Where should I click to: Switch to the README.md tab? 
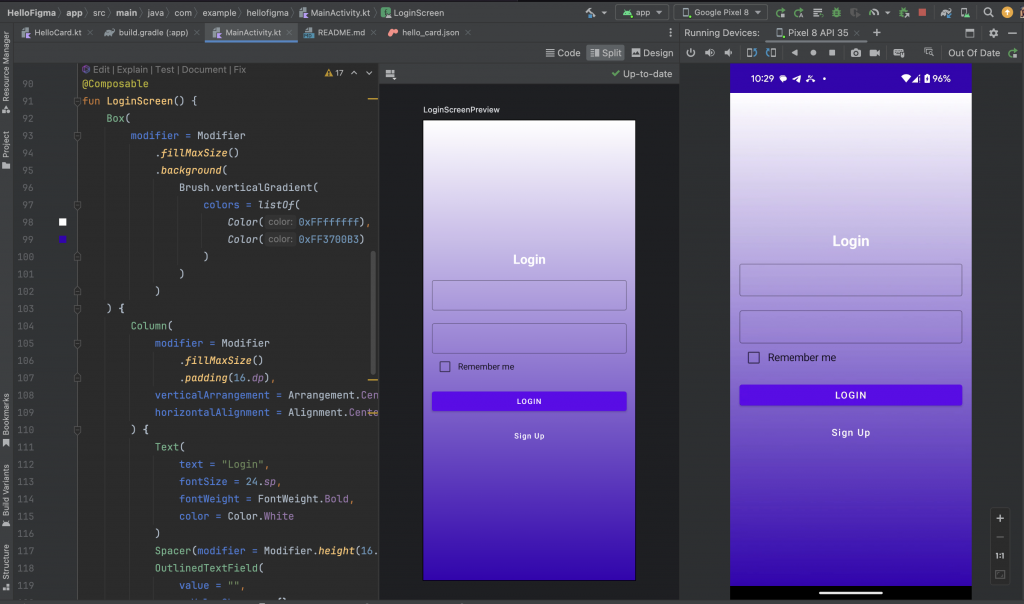click(x=341, y=32)
